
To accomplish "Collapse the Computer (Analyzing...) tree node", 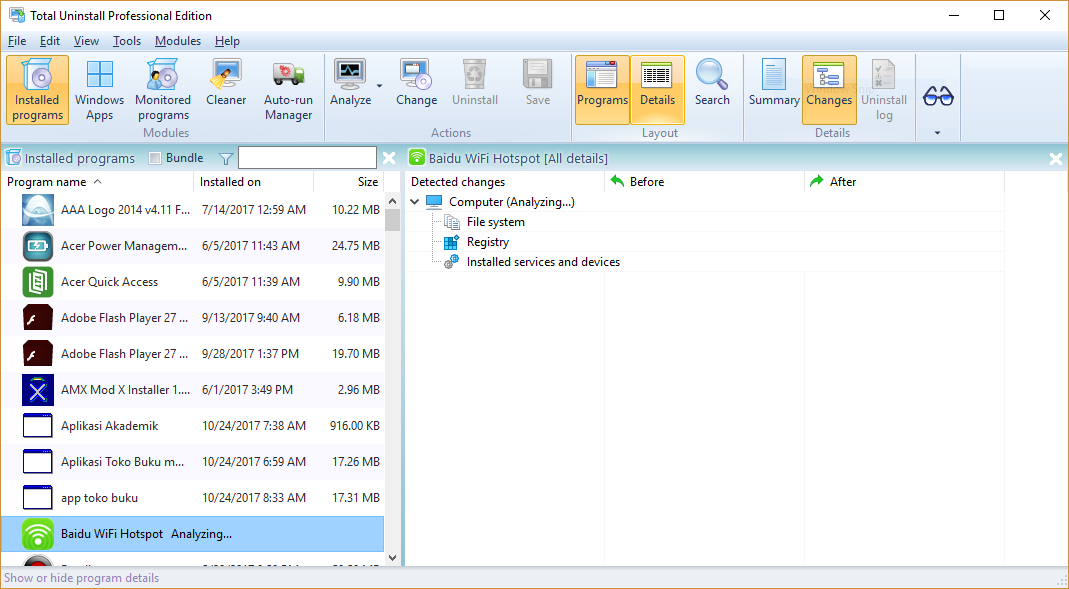I will click(415, 202).
